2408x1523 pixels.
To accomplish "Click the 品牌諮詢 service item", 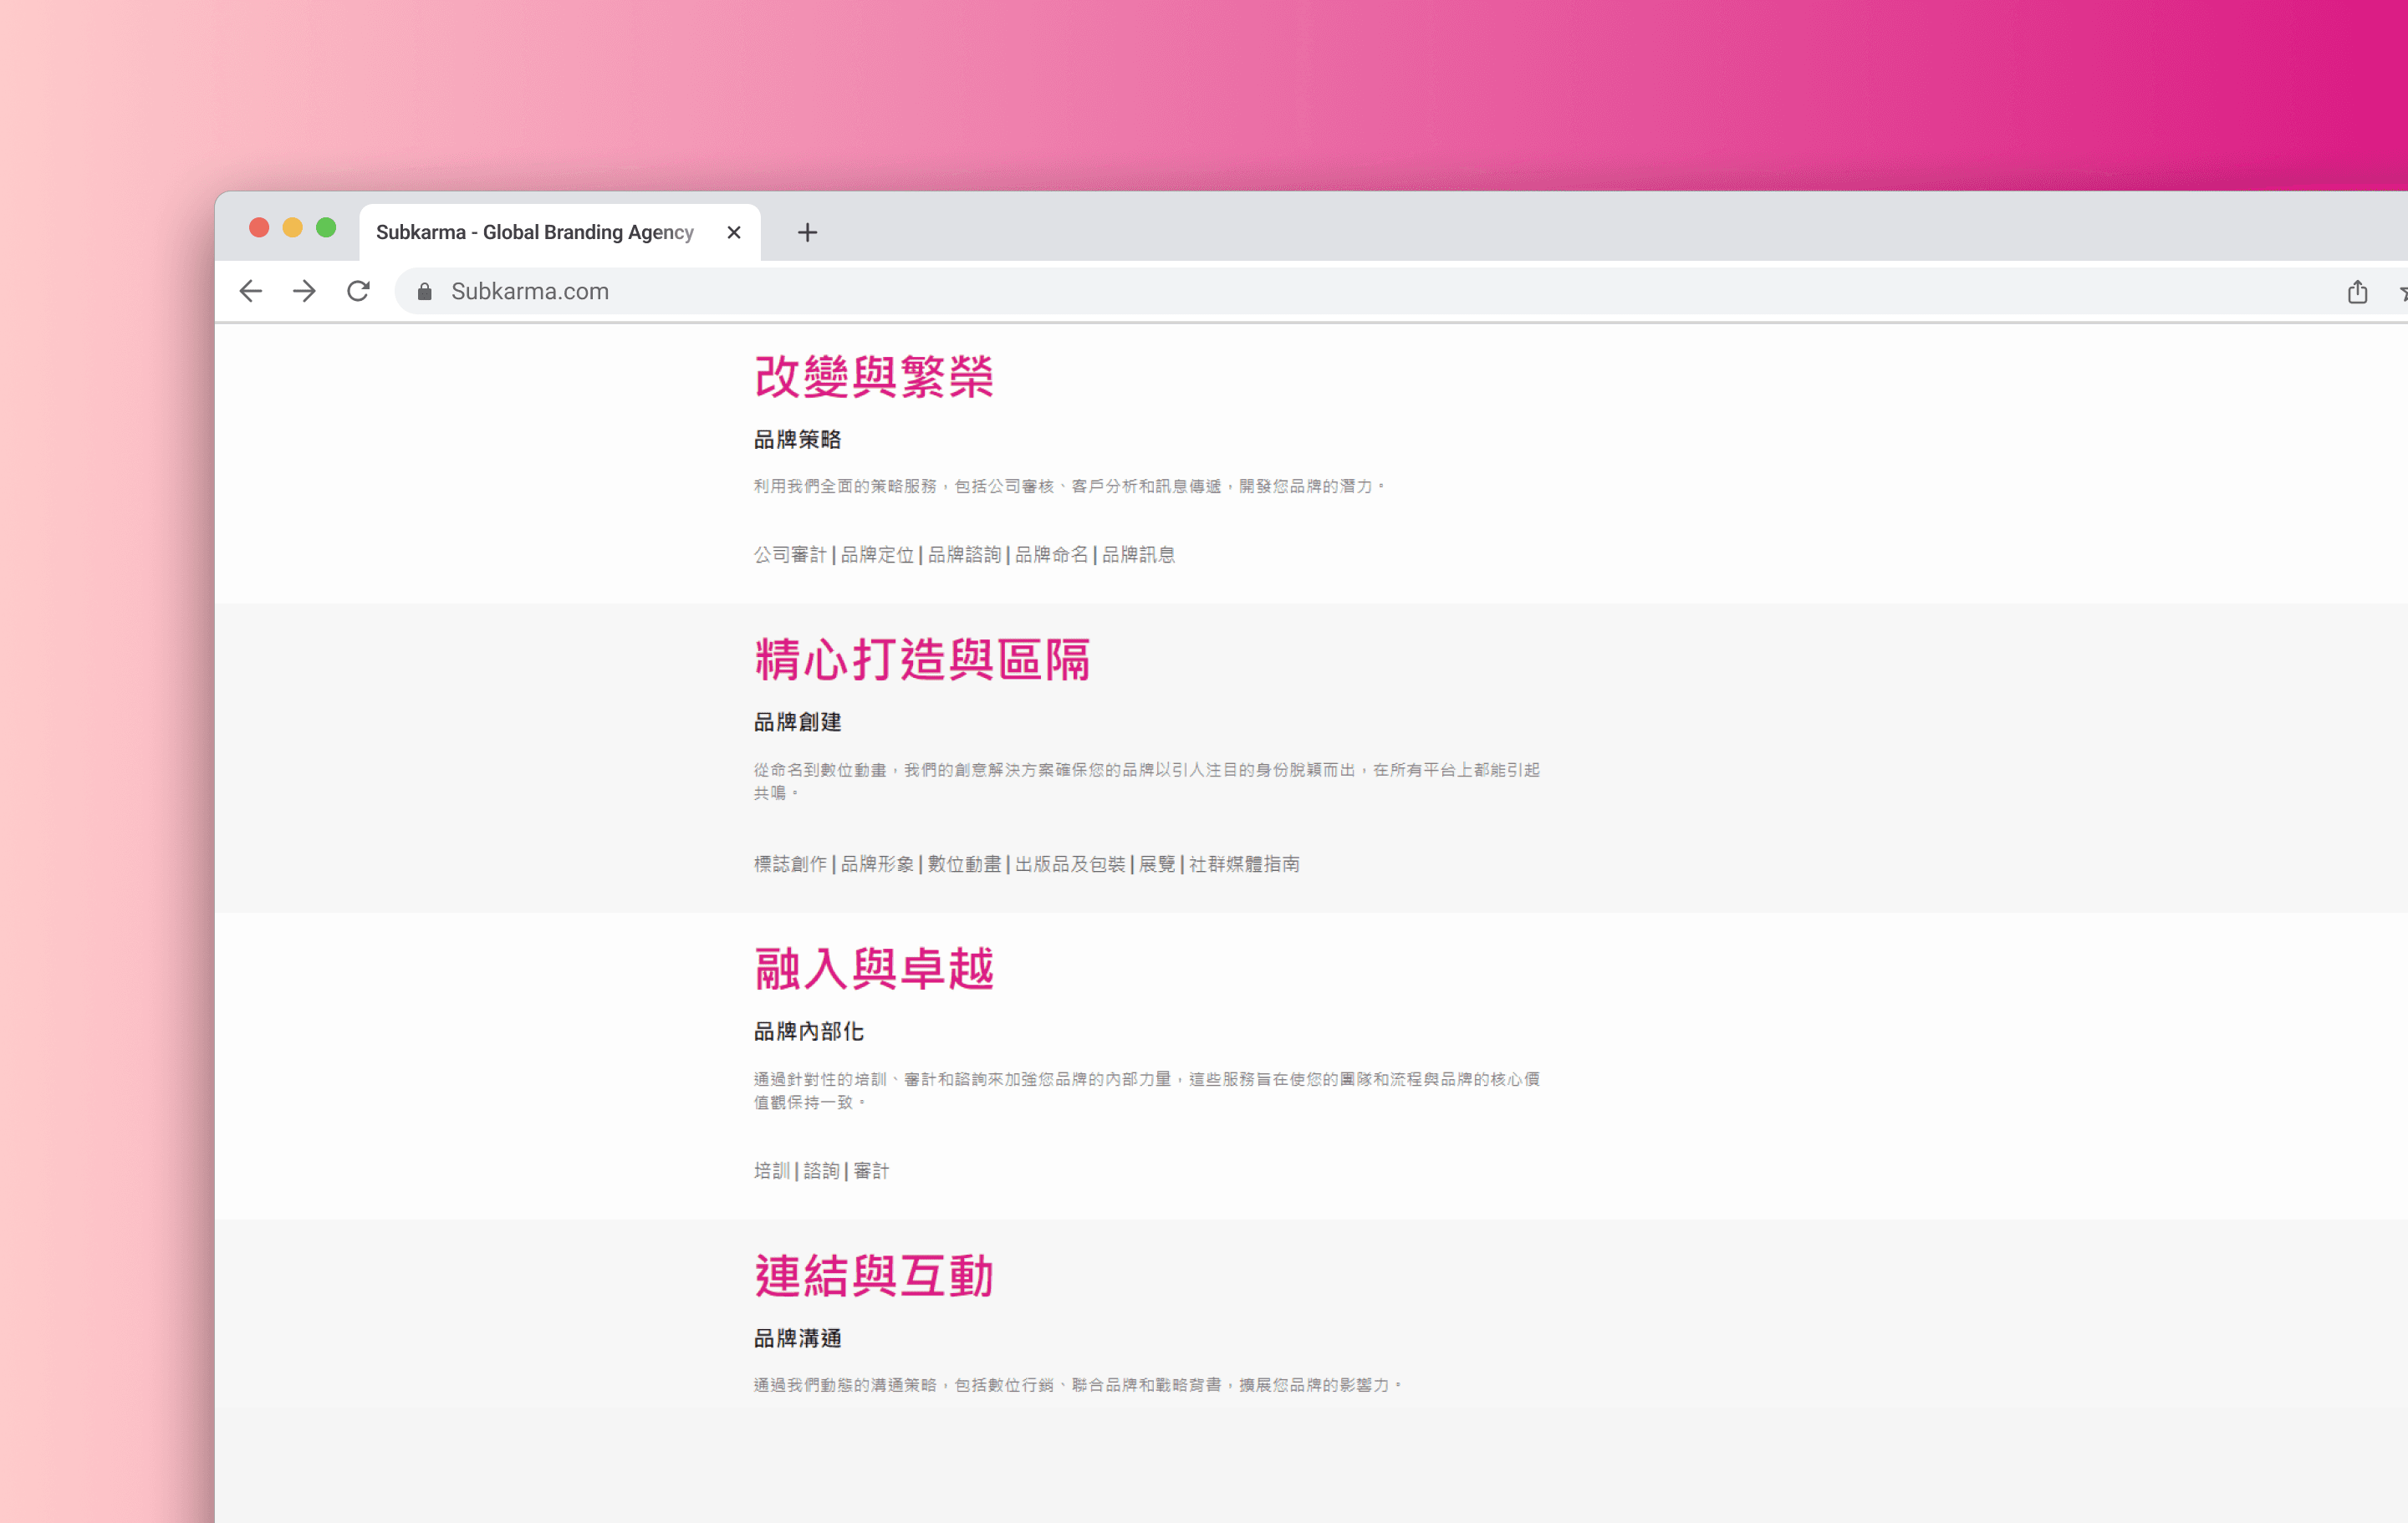I will pyautogui.click(x=964, y=555).
